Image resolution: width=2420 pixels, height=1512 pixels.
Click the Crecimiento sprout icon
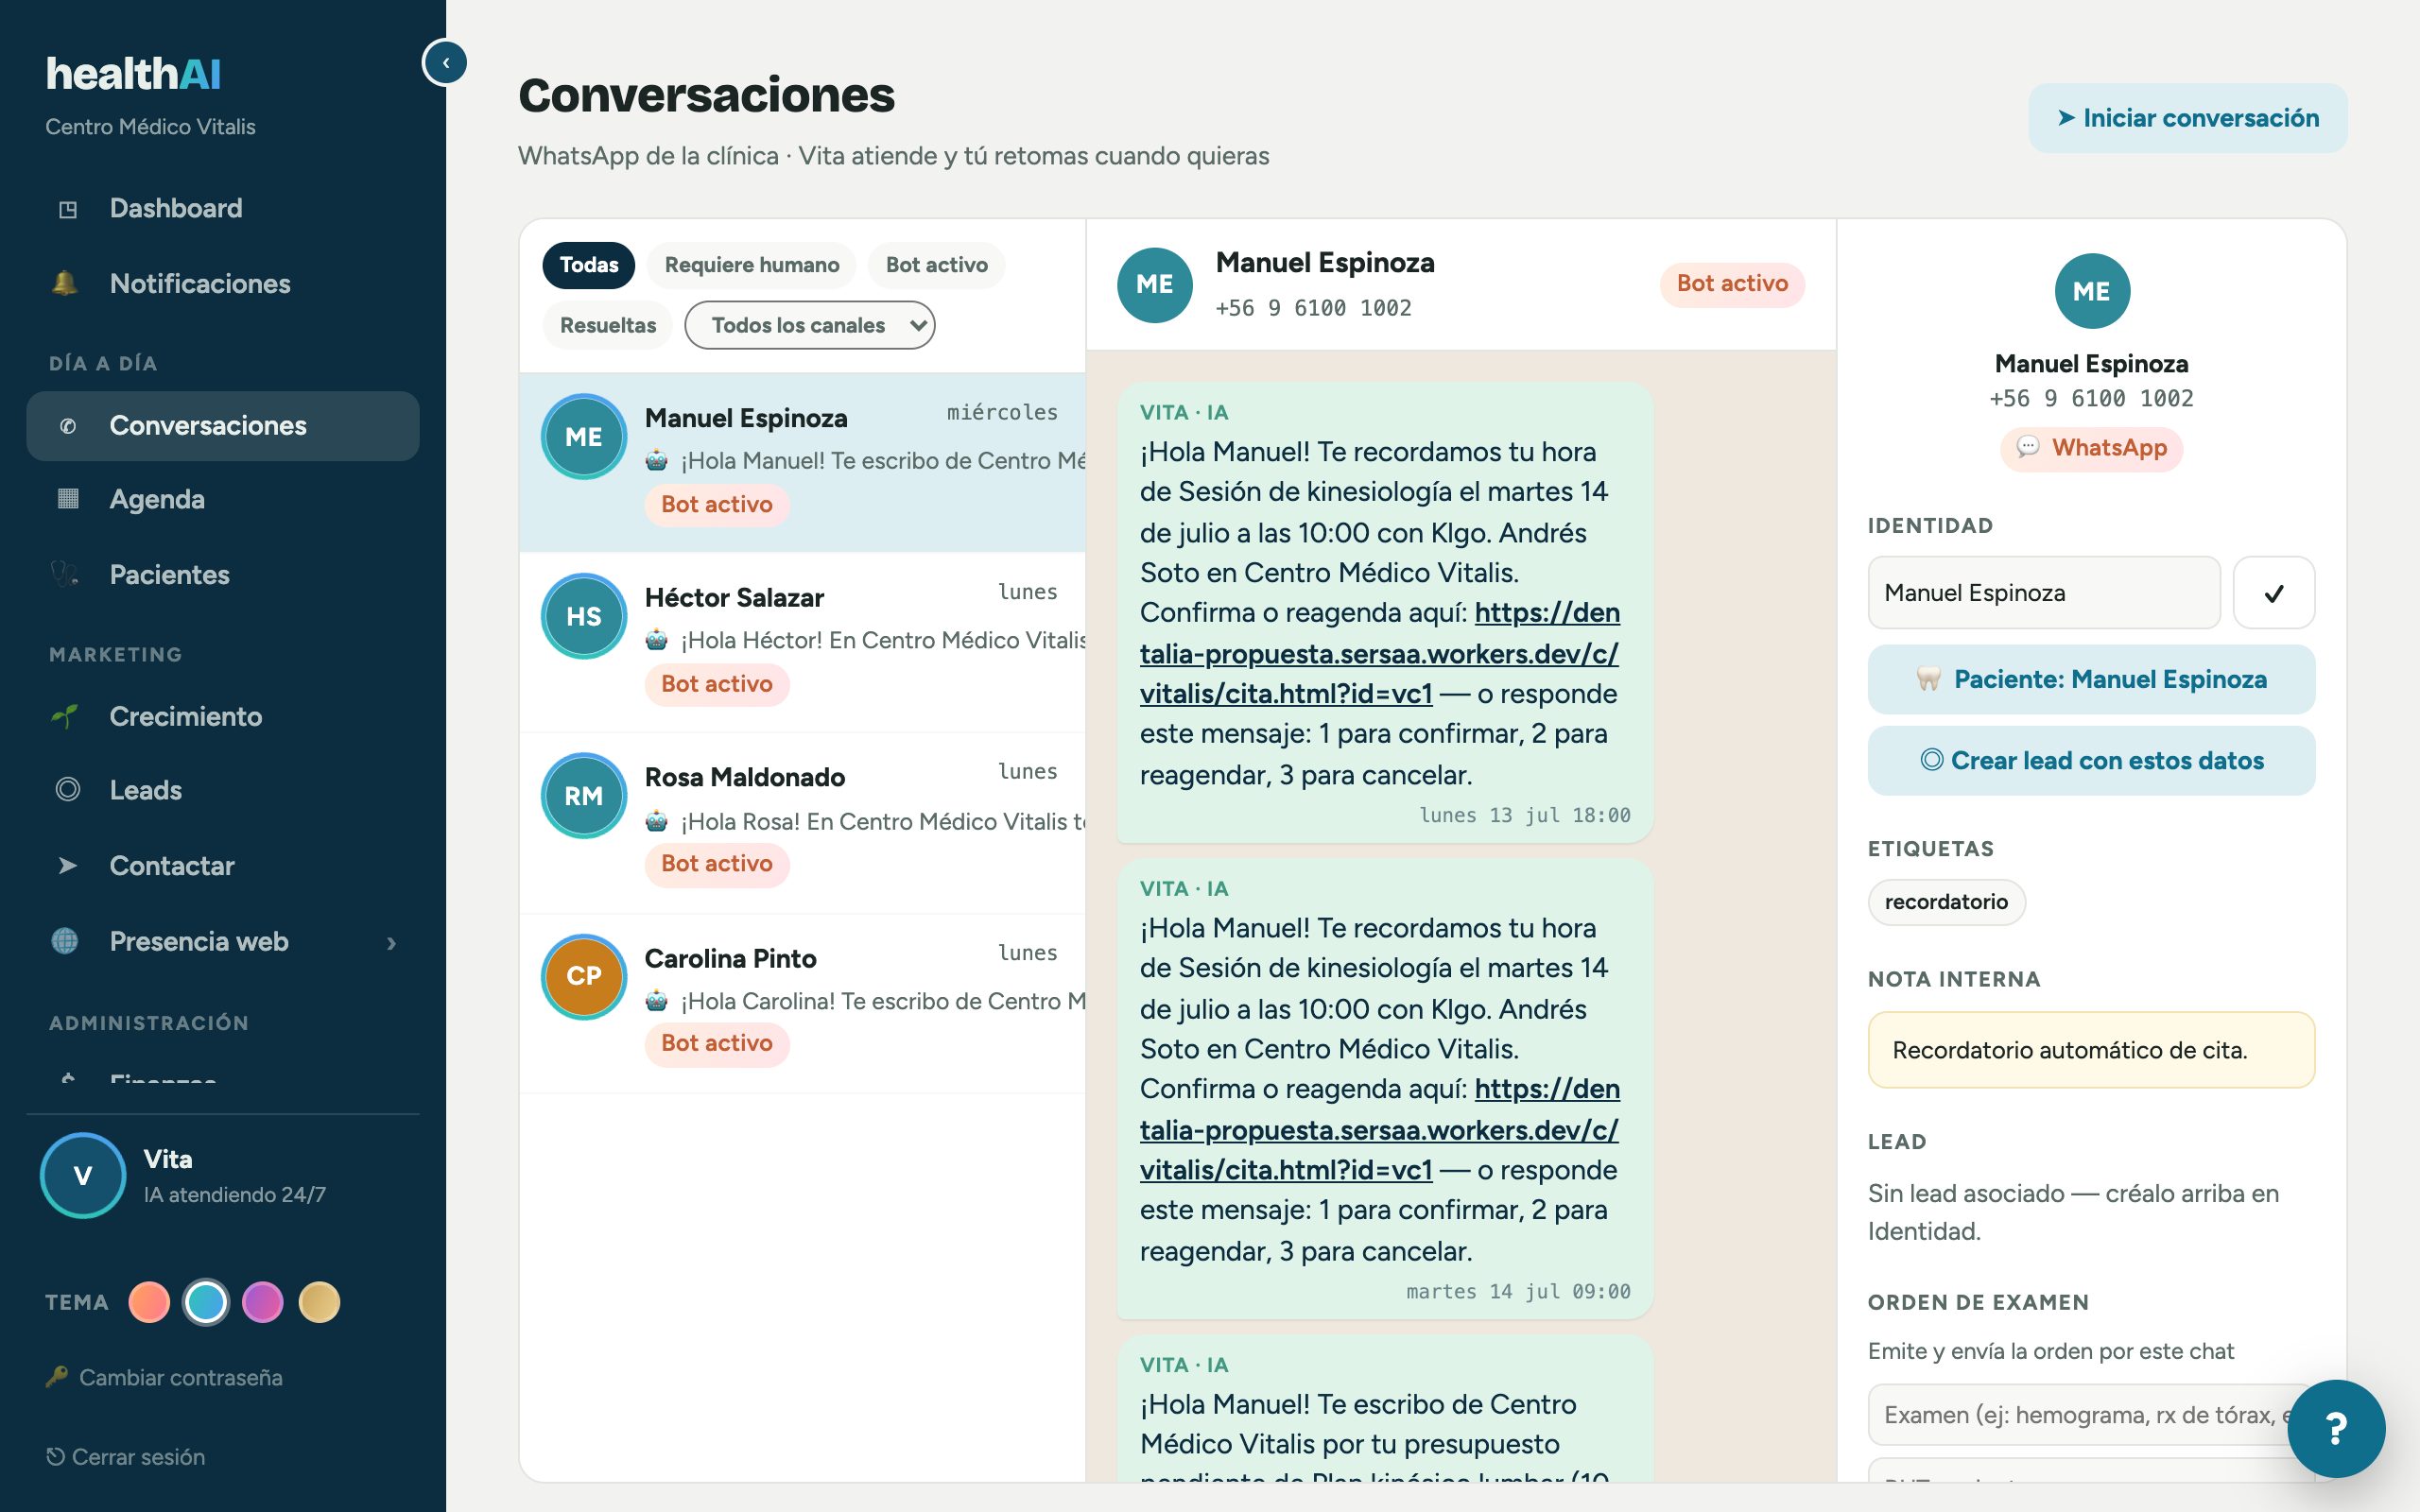pyautogui.click(x=65, y=716)
